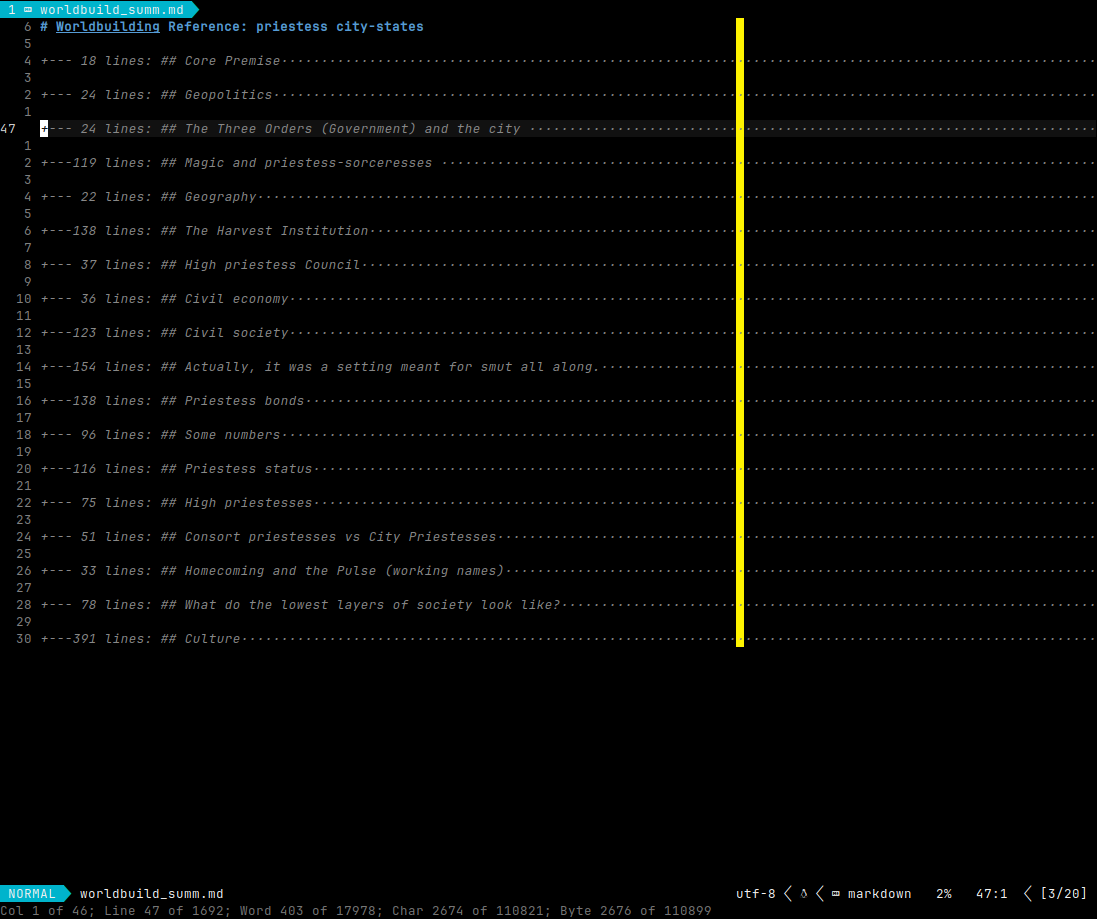Open the High priestess Council fold
This screenshot has height=919, width=1097.
(568, 265)
